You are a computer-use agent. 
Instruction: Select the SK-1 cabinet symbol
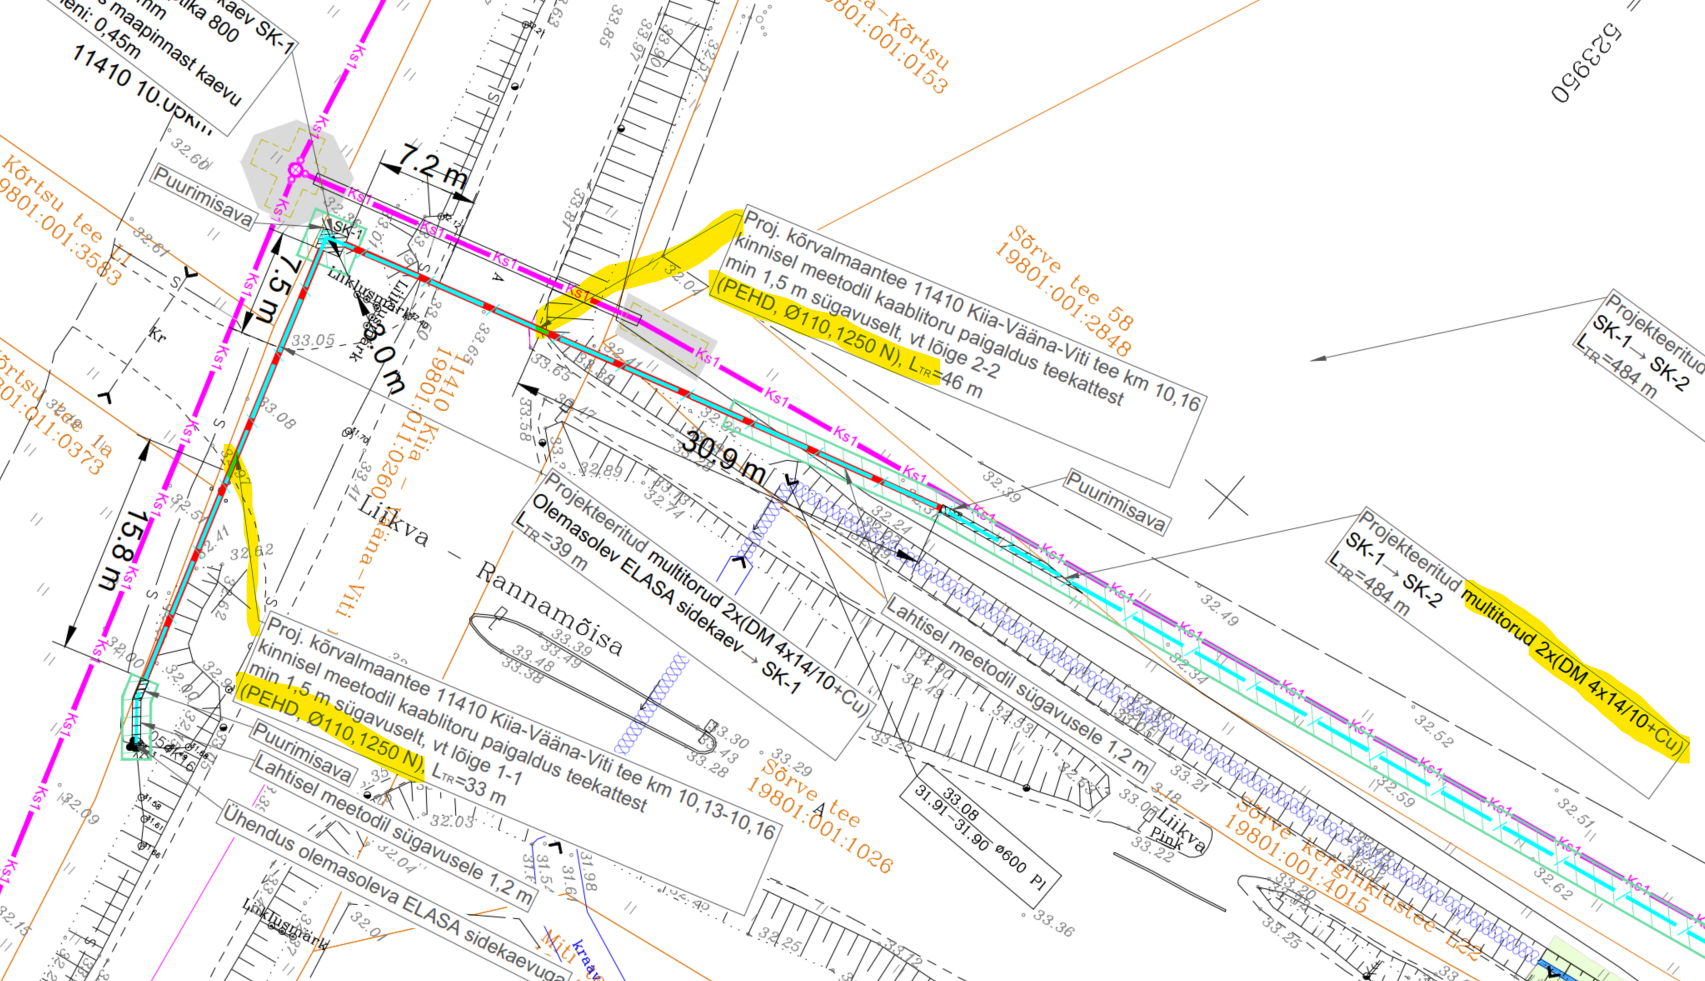click(332, 236)
